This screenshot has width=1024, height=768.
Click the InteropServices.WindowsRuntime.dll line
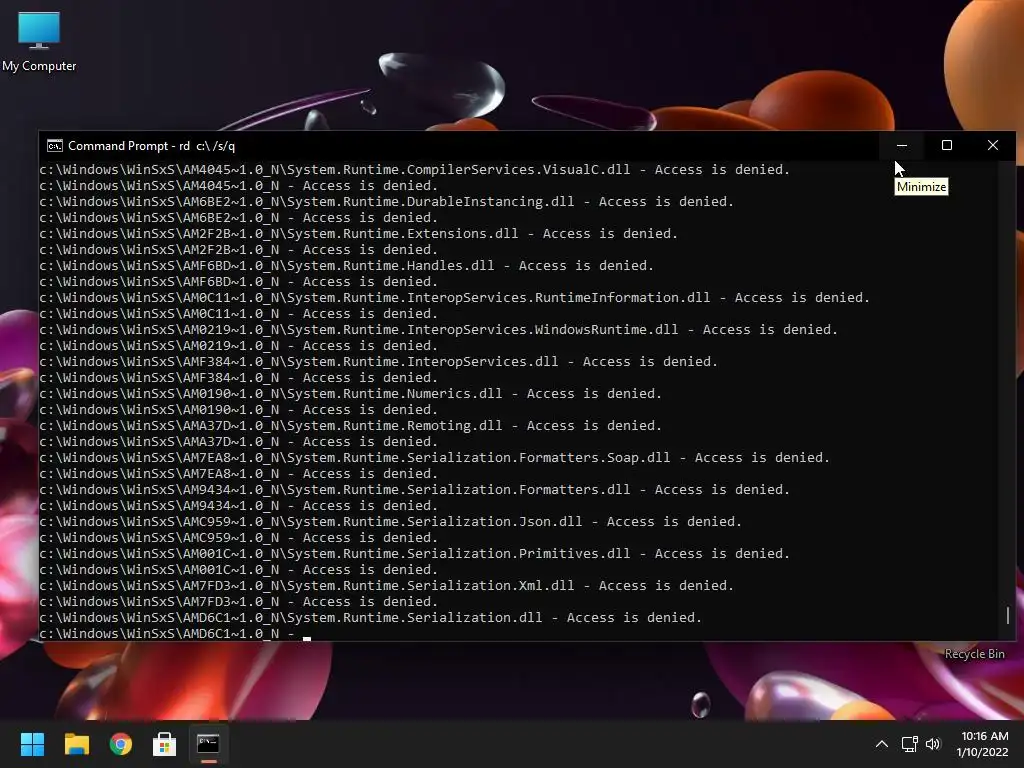tap(439, 330)
